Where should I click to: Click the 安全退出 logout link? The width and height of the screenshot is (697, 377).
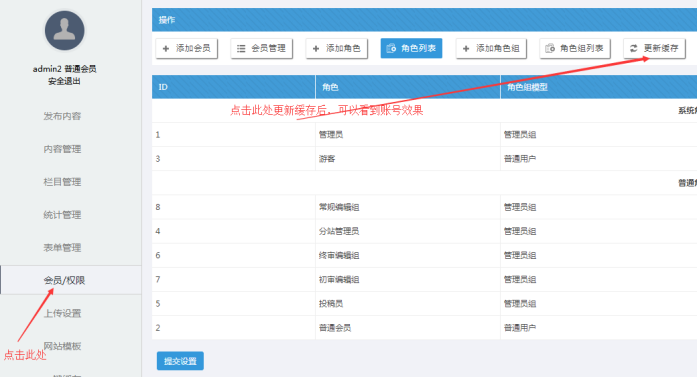tap(64, 81)
